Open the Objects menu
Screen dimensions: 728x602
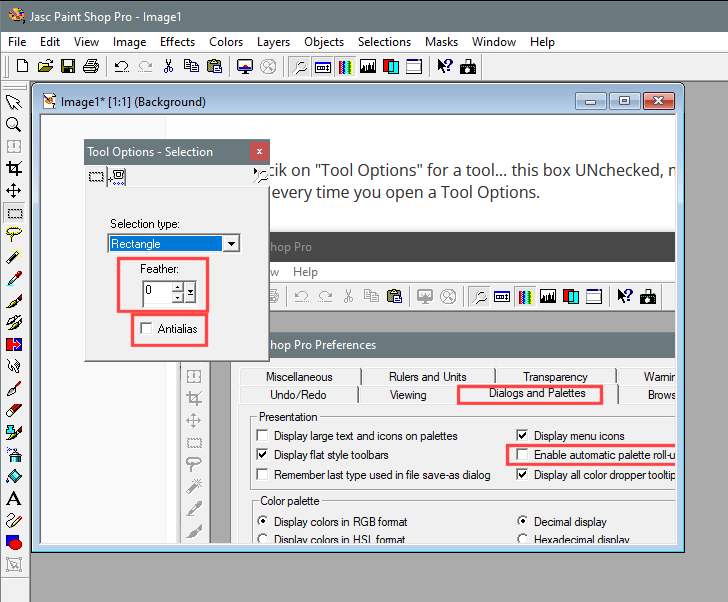point(324,42)
